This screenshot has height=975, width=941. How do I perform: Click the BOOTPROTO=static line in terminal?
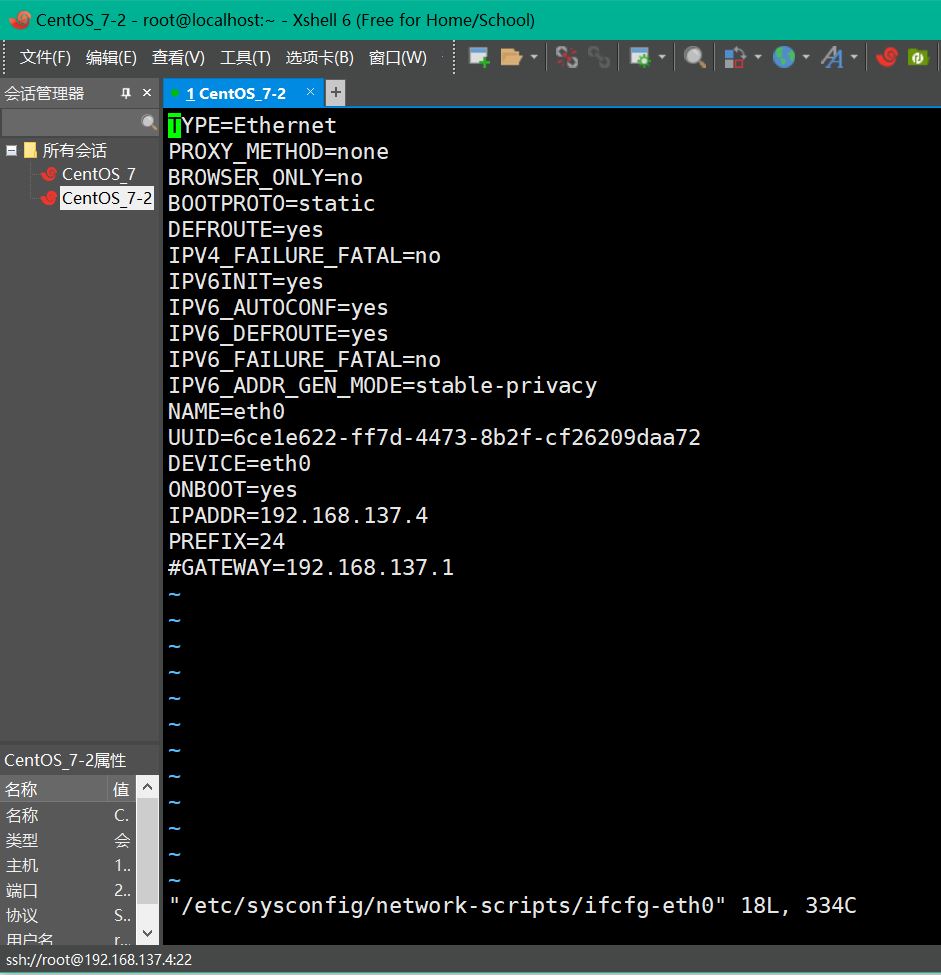271,204
